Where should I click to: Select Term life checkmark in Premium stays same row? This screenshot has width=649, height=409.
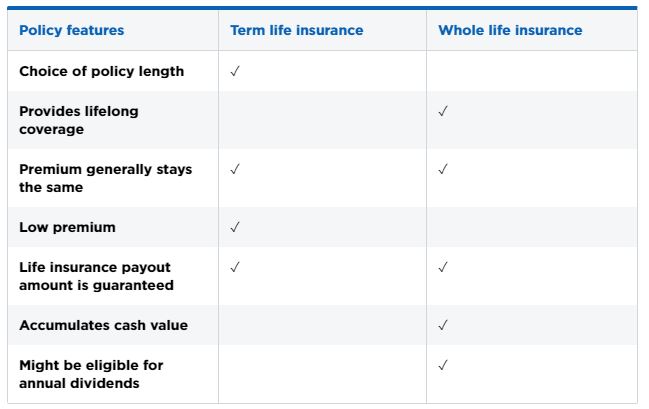234,169
